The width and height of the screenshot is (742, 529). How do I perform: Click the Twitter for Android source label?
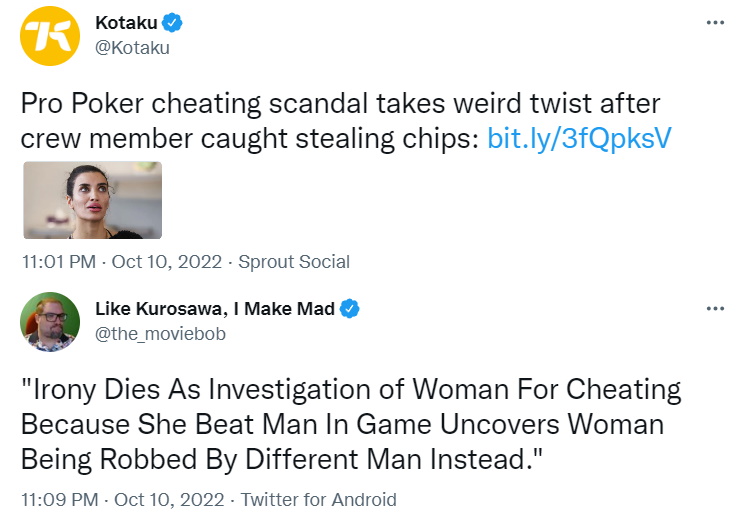point(319,500)
